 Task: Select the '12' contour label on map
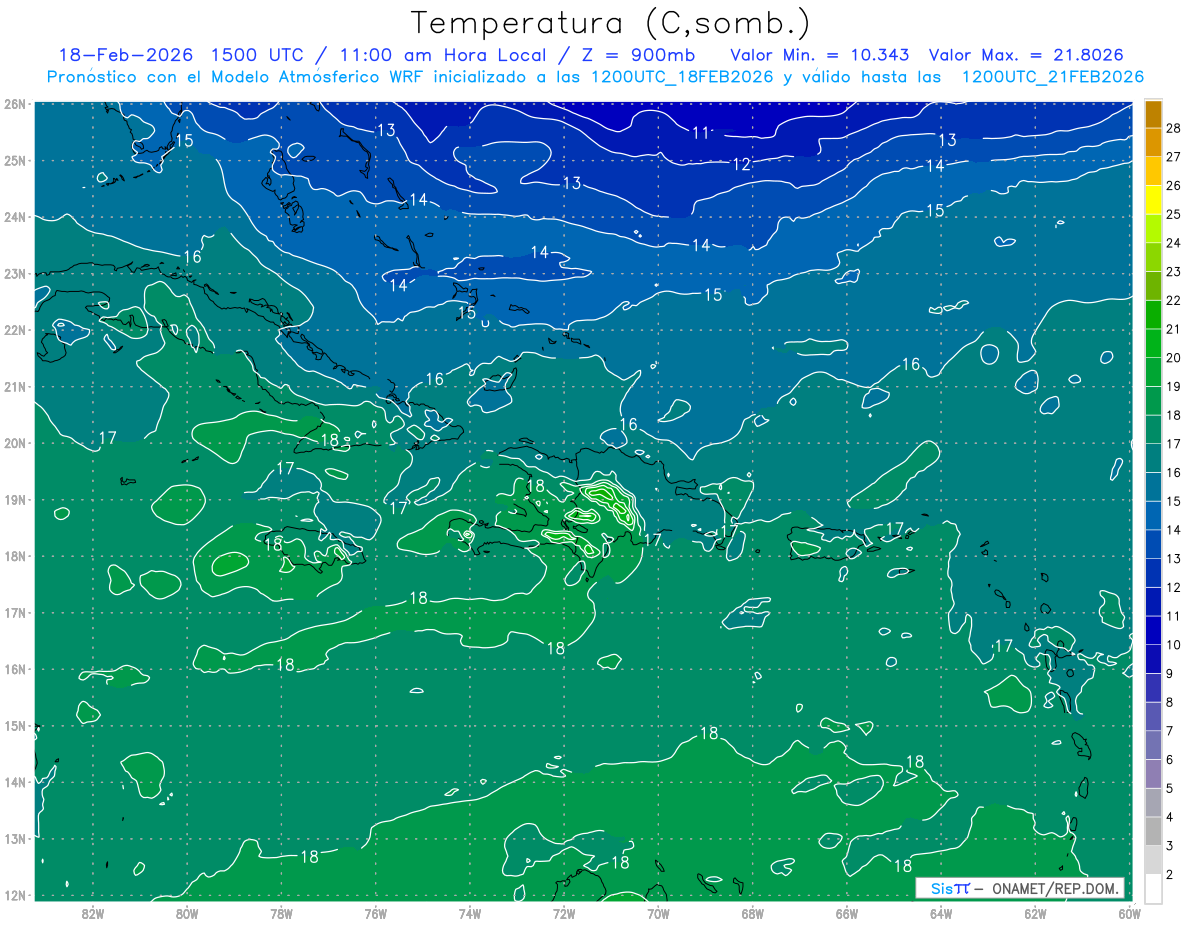pos(741,164)
